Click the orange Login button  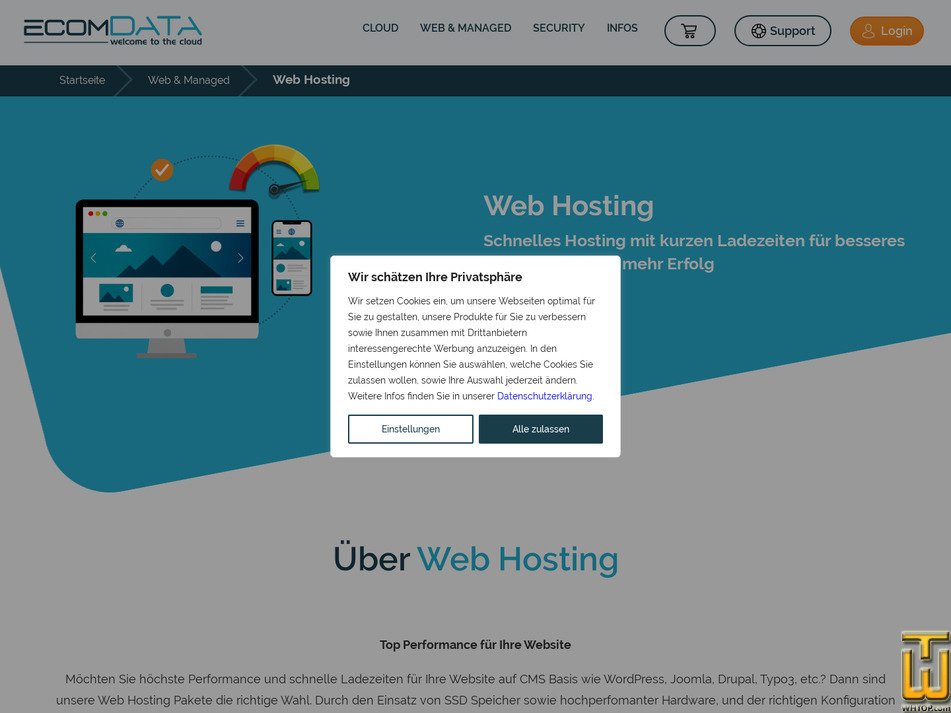887,31
